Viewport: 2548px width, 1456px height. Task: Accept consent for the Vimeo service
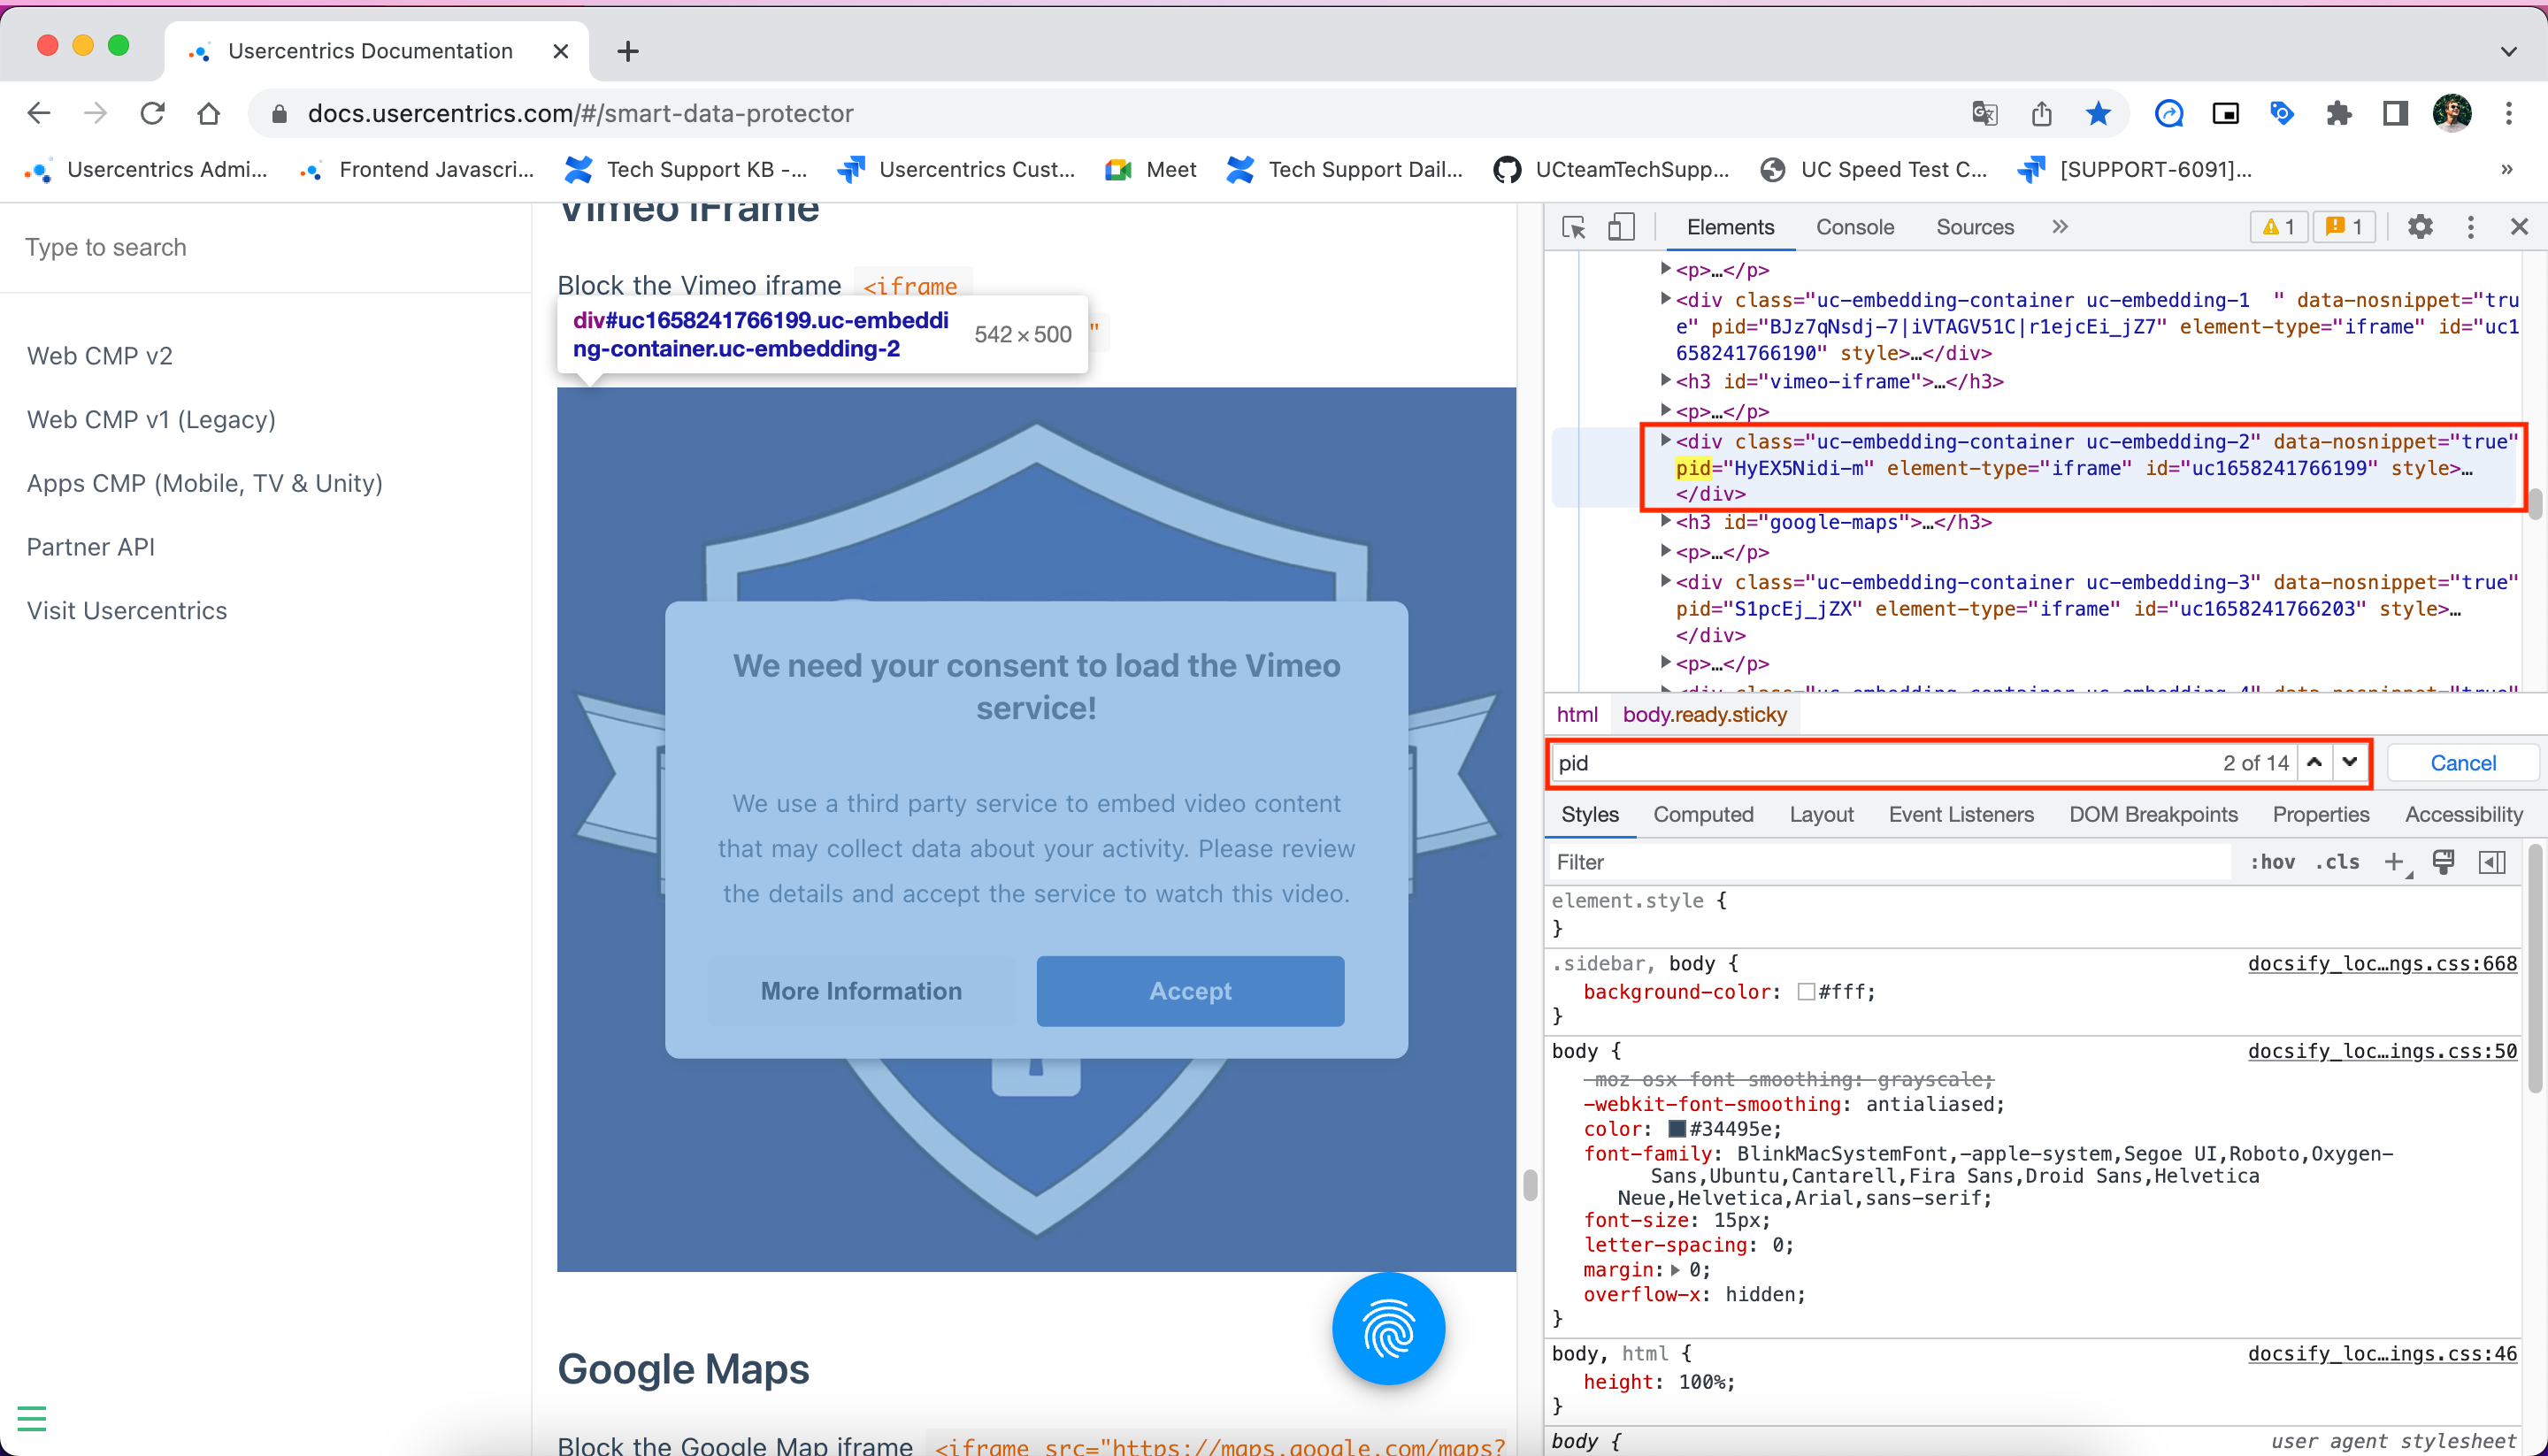tap(1190, 991)
